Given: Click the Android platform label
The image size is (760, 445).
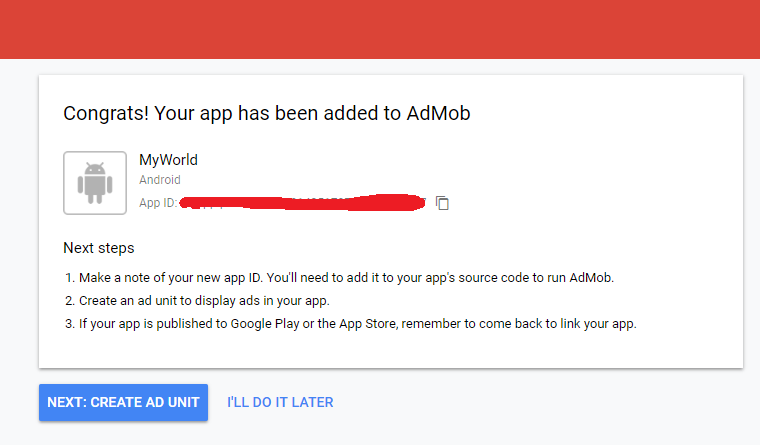Looking at the screenshot, I should pyautogui.click(x=160, y=180).
